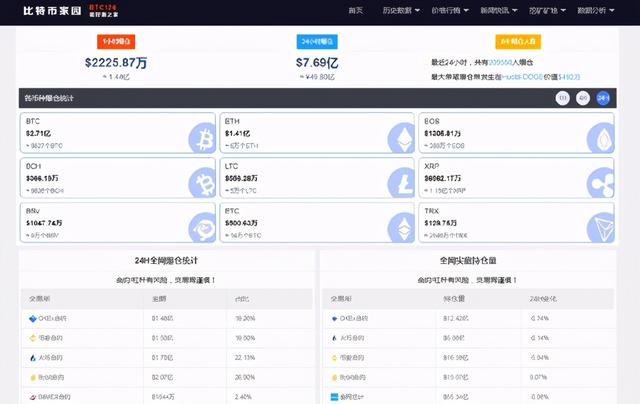This screenshot has width=640, height=404.
Task: Click BitMEX icon in the 24H liquidation table
Action: 33,397
